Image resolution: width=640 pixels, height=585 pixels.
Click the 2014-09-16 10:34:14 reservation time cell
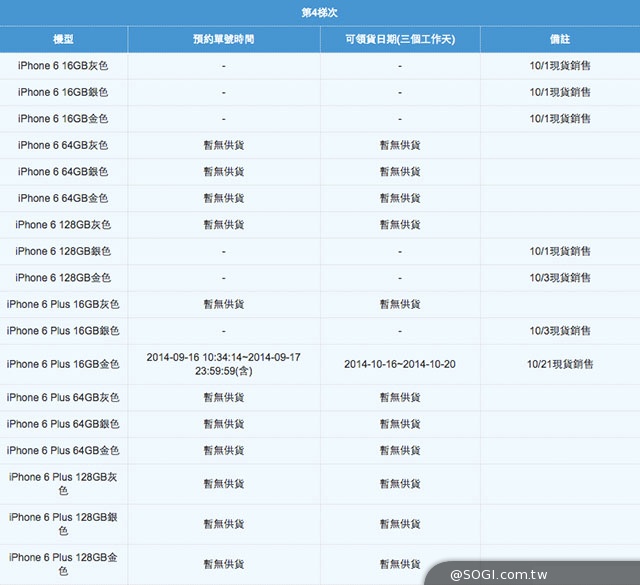pos(224,364)
